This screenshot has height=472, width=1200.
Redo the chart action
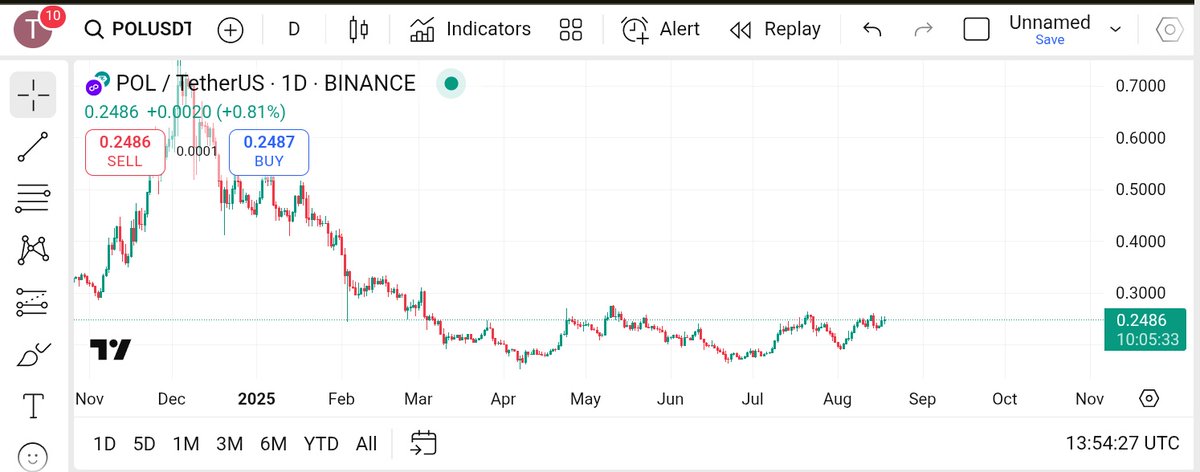coord(924,30)
